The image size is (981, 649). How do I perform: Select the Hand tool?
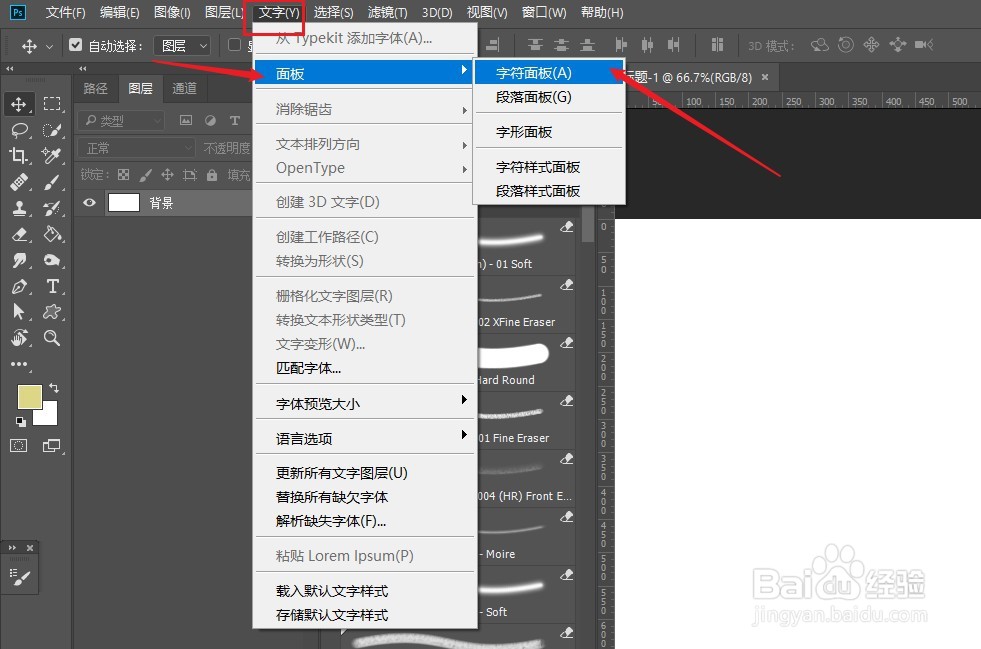click(x=19, y=338)
